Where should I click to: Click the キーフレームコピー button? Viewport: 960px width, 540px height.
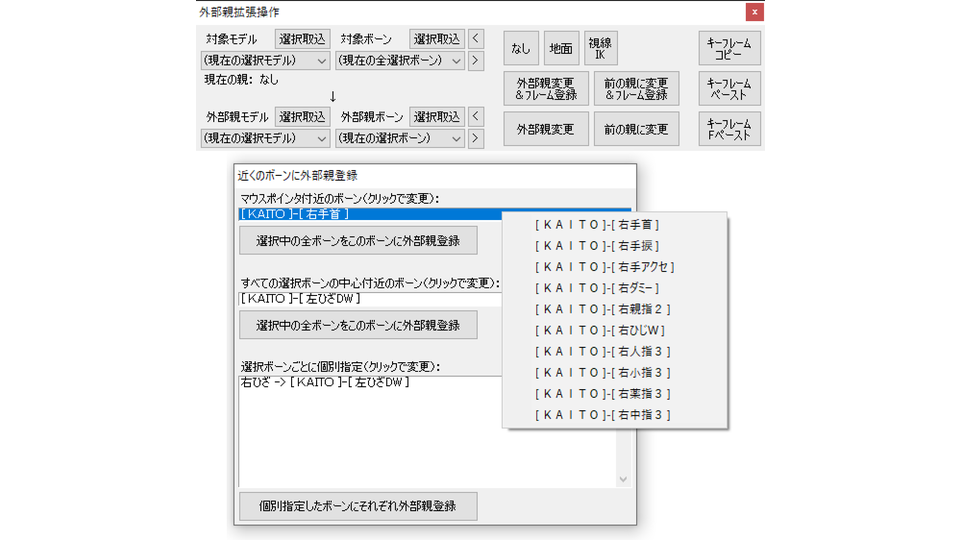tap(730, 48)
